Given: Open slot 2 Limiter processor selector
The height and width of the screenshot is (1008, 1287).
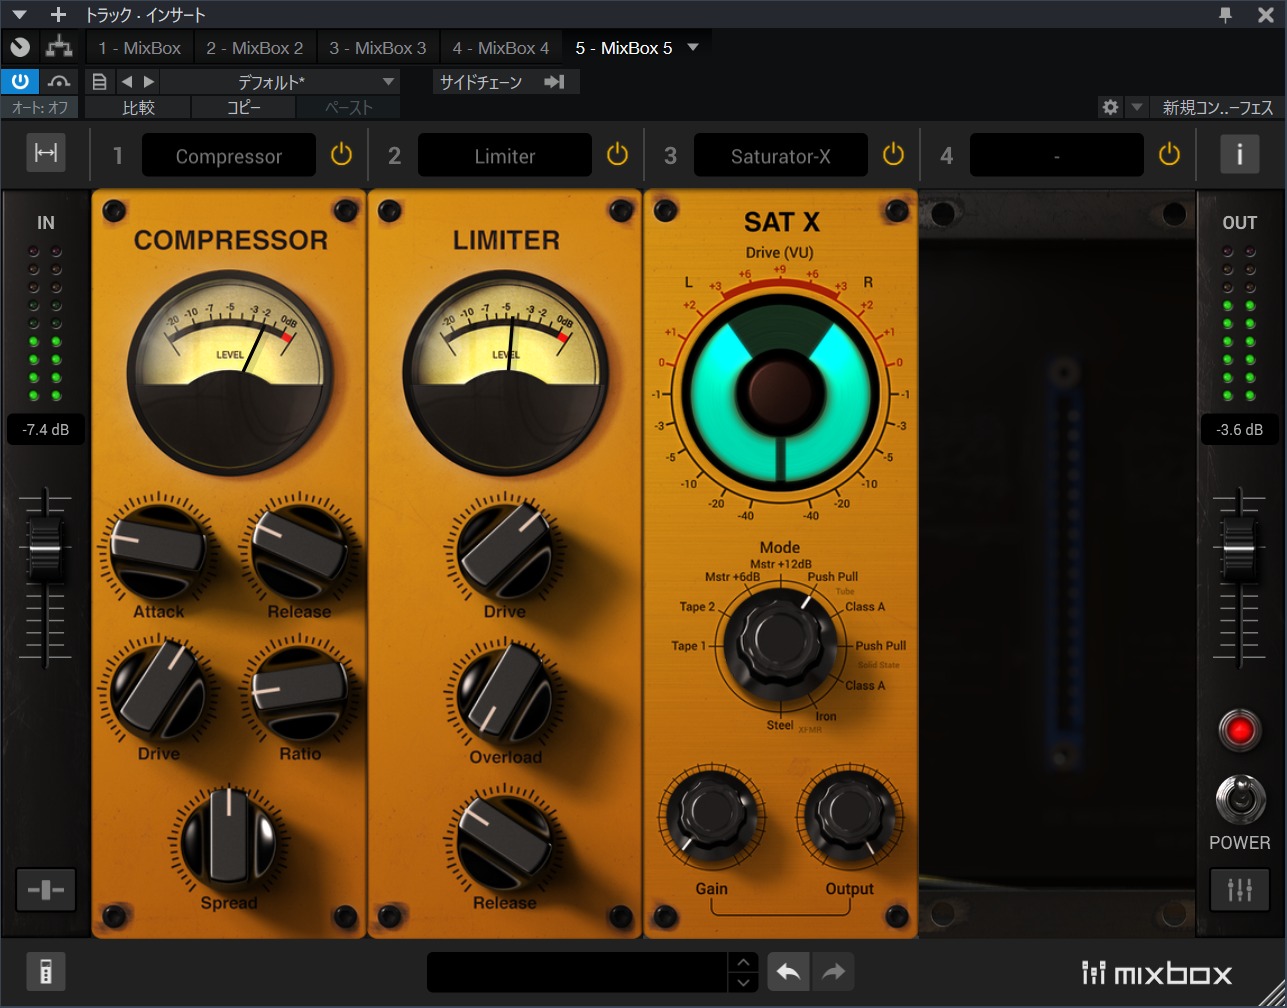Looking at the screenshot, I should (x=505, y=155).
